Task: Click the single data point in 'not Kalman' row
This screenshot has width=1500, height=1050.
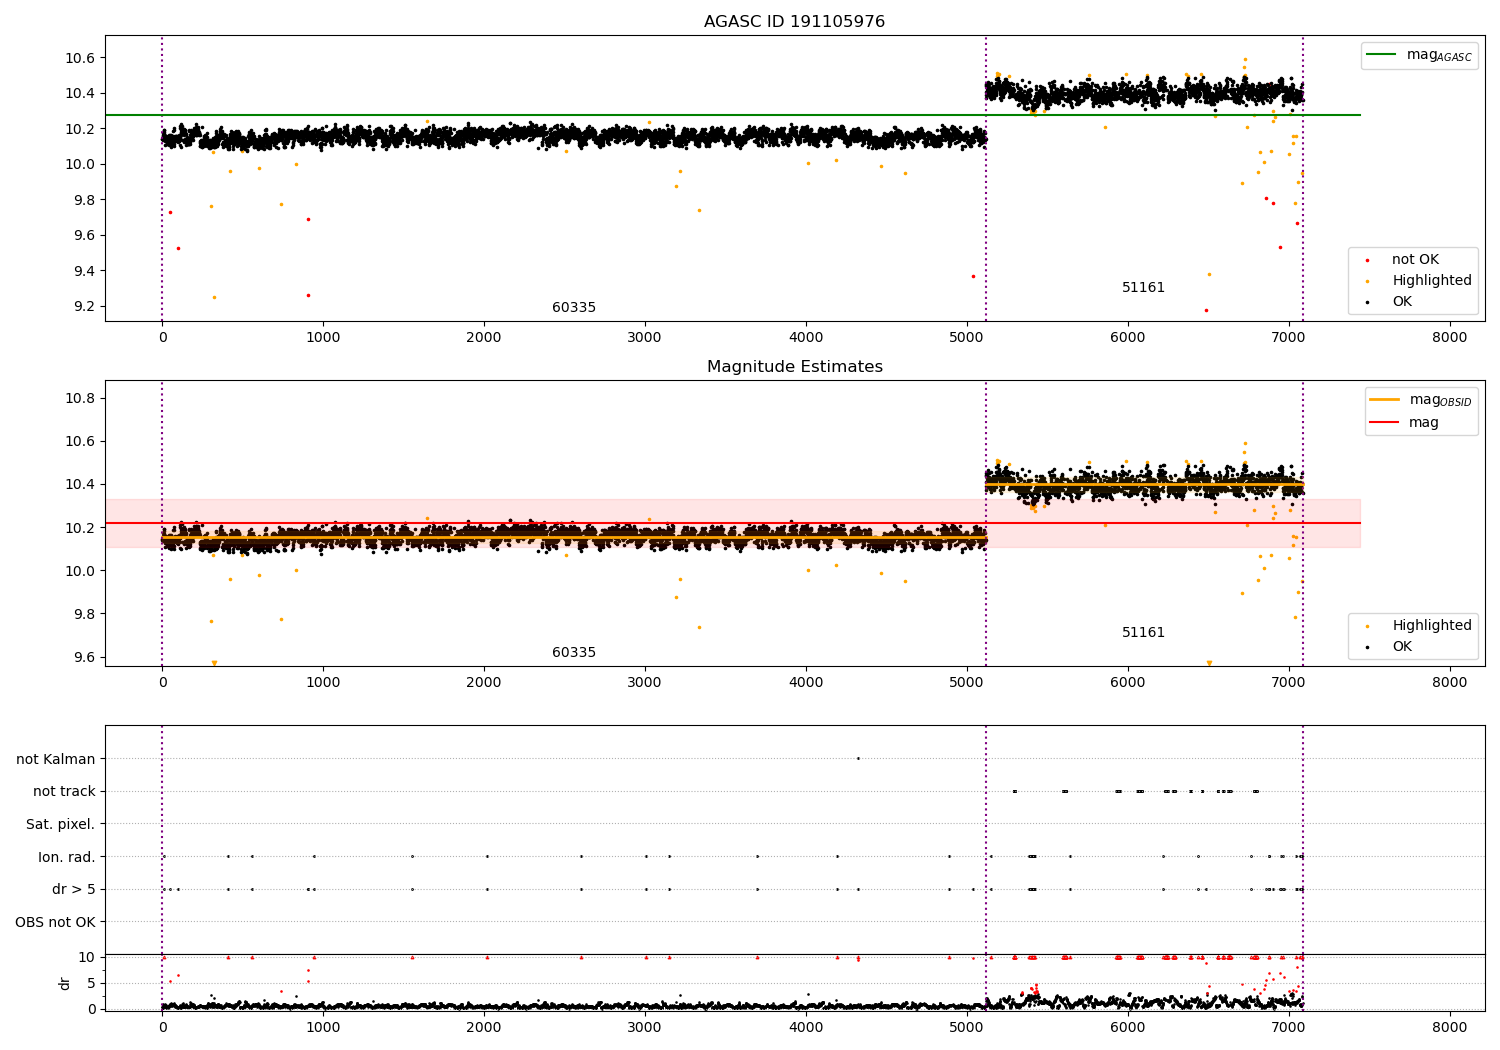Action: [858, 758]
